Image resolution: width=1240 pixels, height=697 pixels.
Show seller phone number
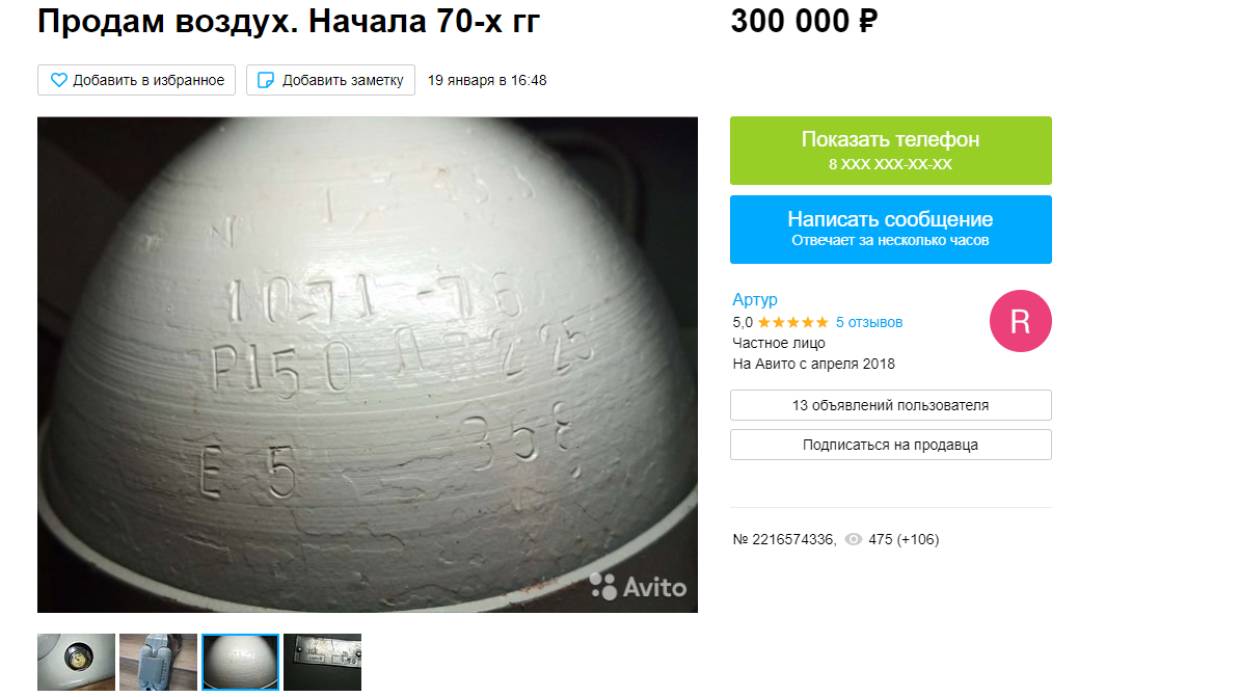(891, 150)
